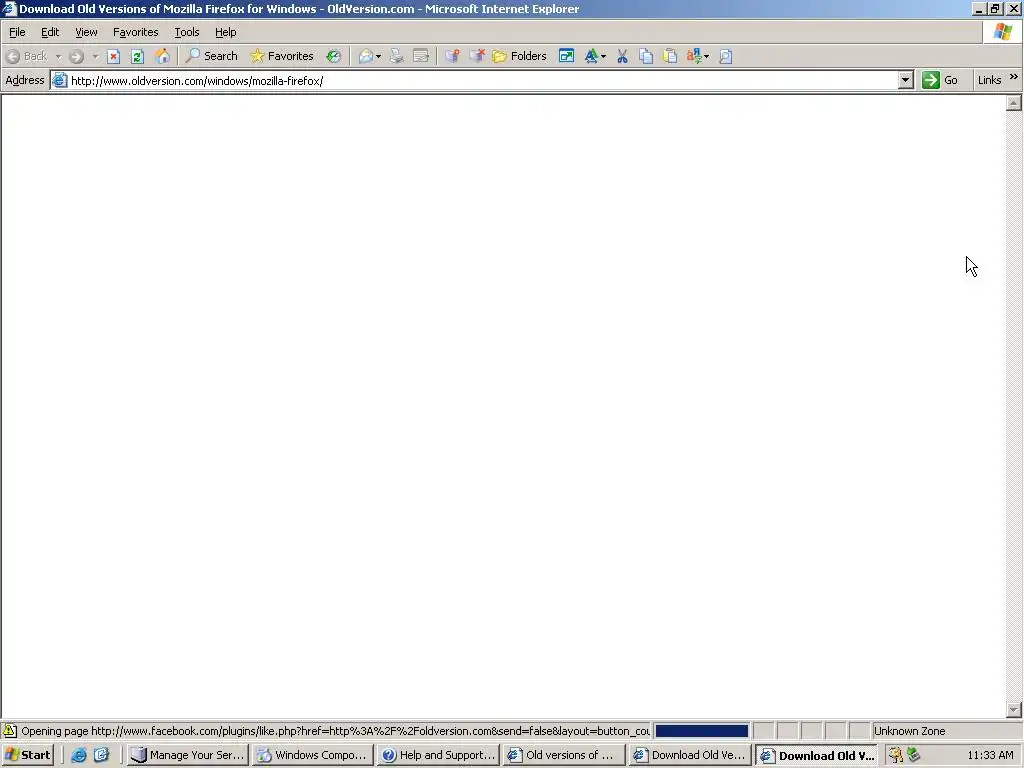Click the Go button

pos(940,80)
